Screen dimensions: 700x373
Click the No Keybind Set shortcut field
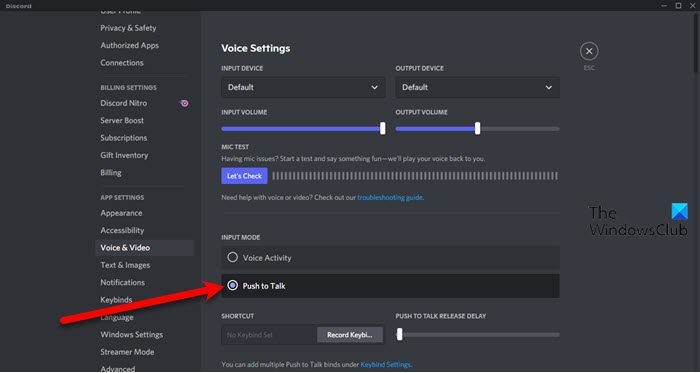[269, 335]
